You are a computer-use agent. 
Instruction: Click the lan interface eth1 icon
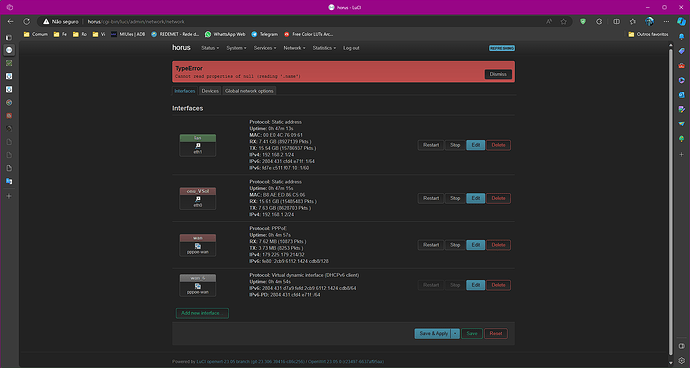tap(198, 146)
